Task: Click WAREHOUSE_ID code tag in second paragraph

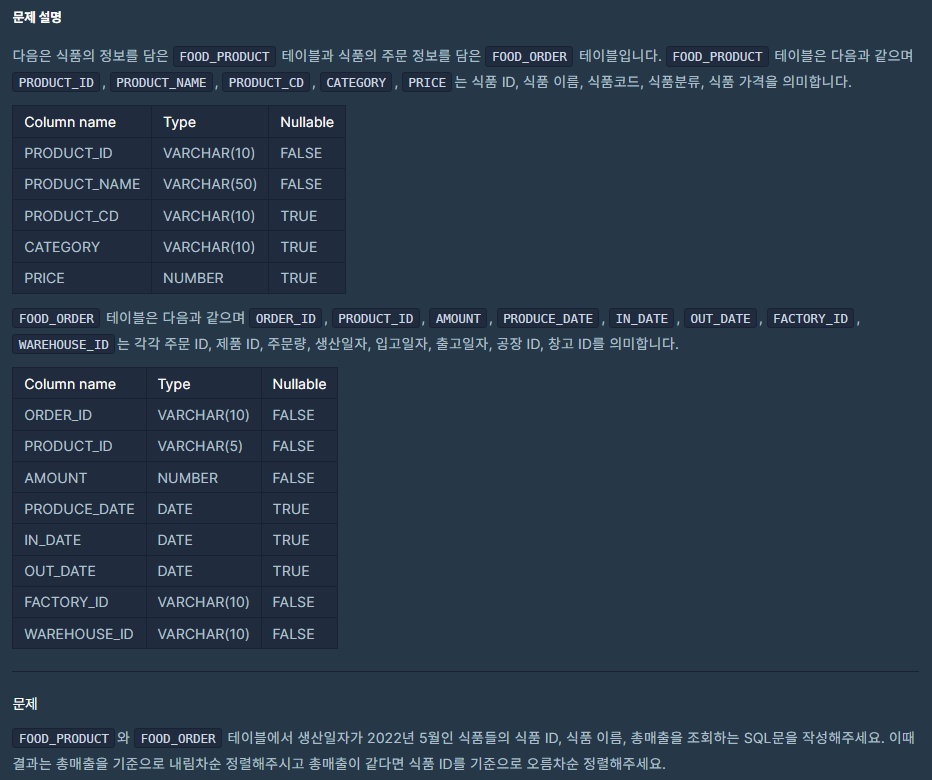Action: (x=63, y=345)
